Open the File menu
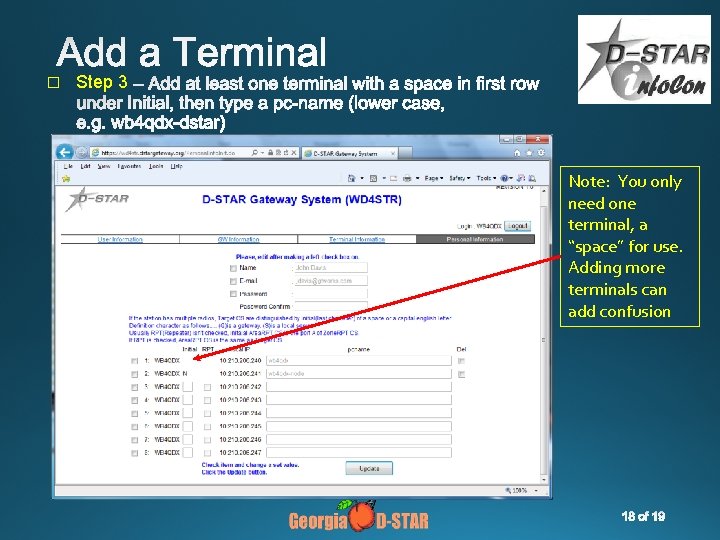 pos(68,166)
